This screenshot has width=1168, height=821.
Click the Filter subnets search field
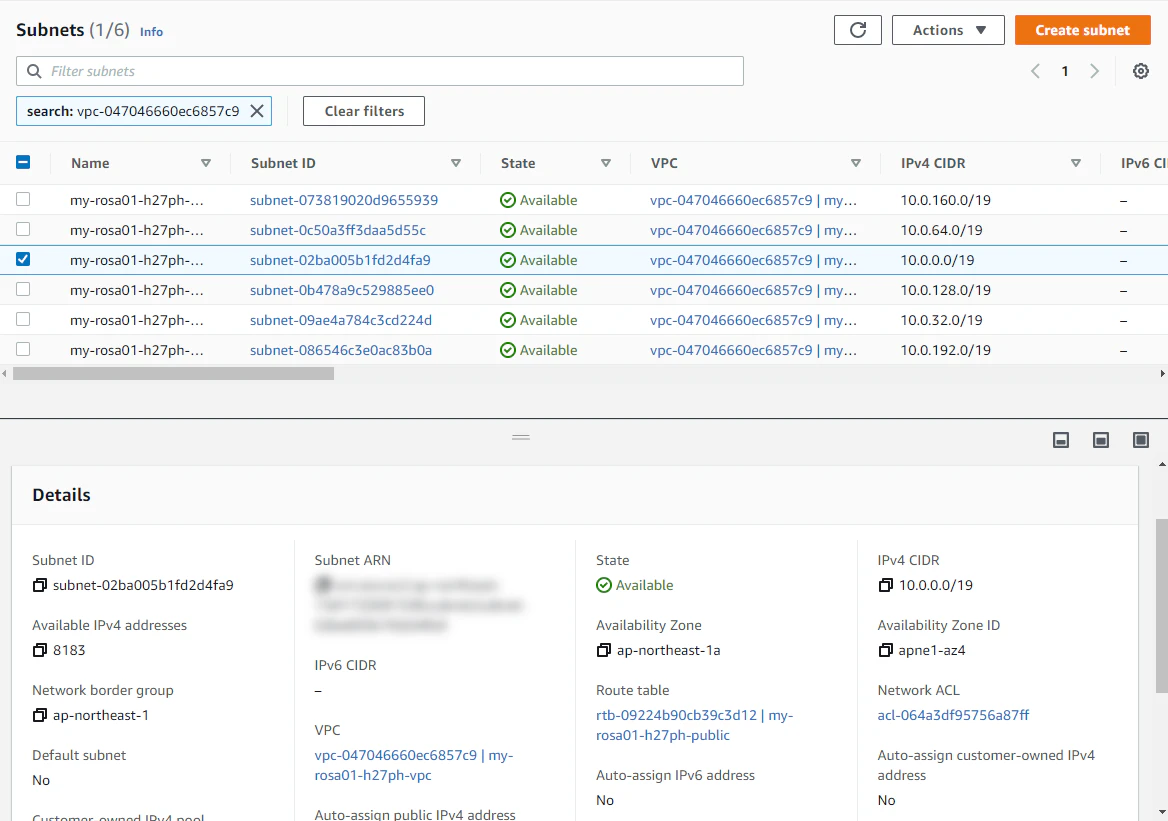[380, 71]
